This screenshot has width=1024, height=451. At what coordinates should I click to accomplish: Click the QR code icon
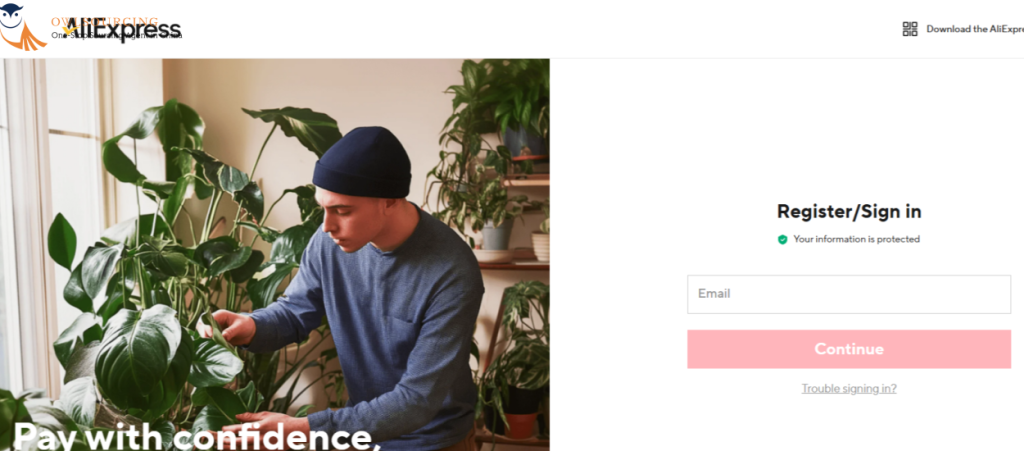coord(910,29)
